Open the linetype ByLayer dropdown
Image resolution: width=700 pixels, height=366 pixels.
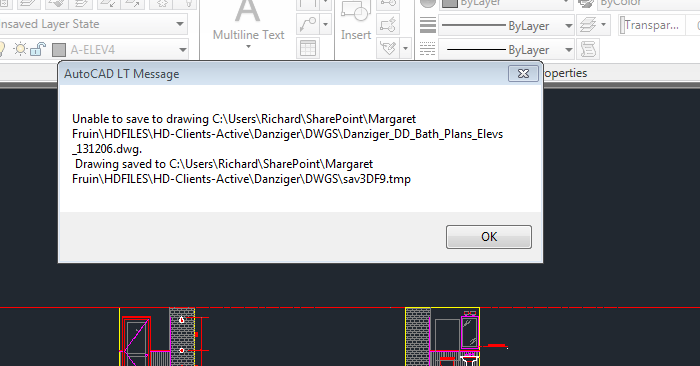click(x=506, y=50)
